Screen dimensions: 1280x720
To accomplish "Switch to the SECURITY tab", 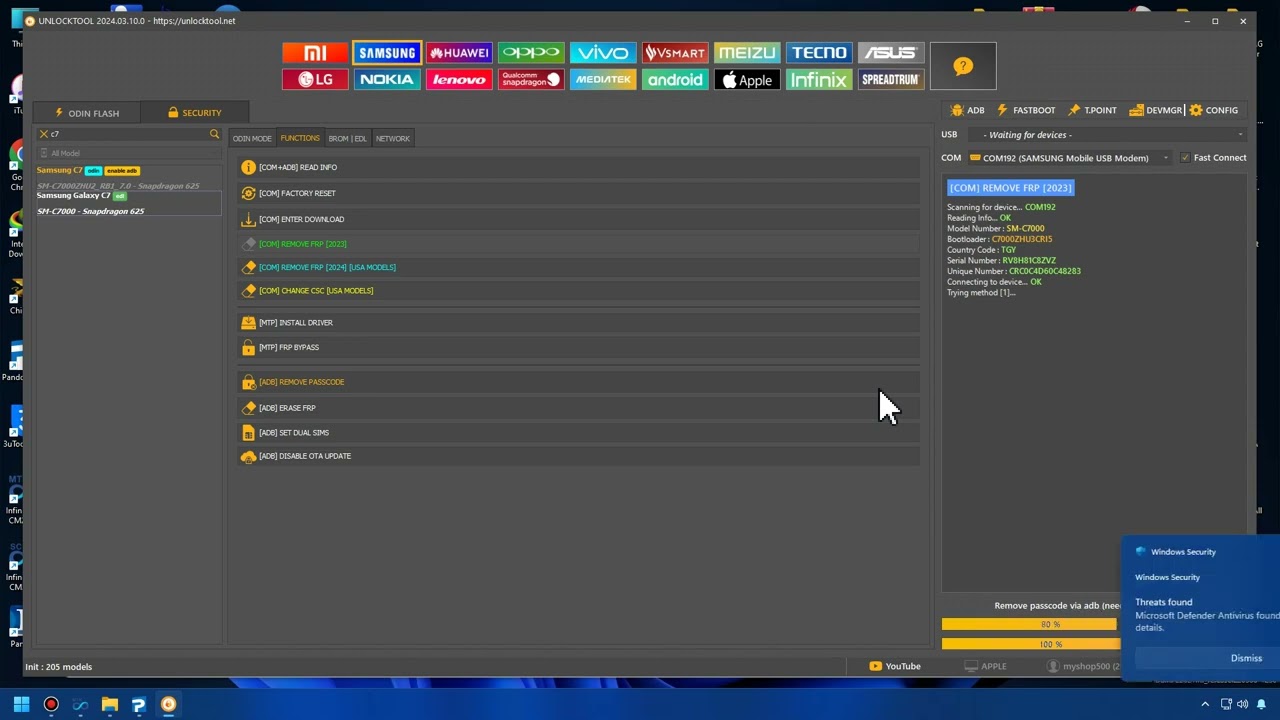I will 195,113.
